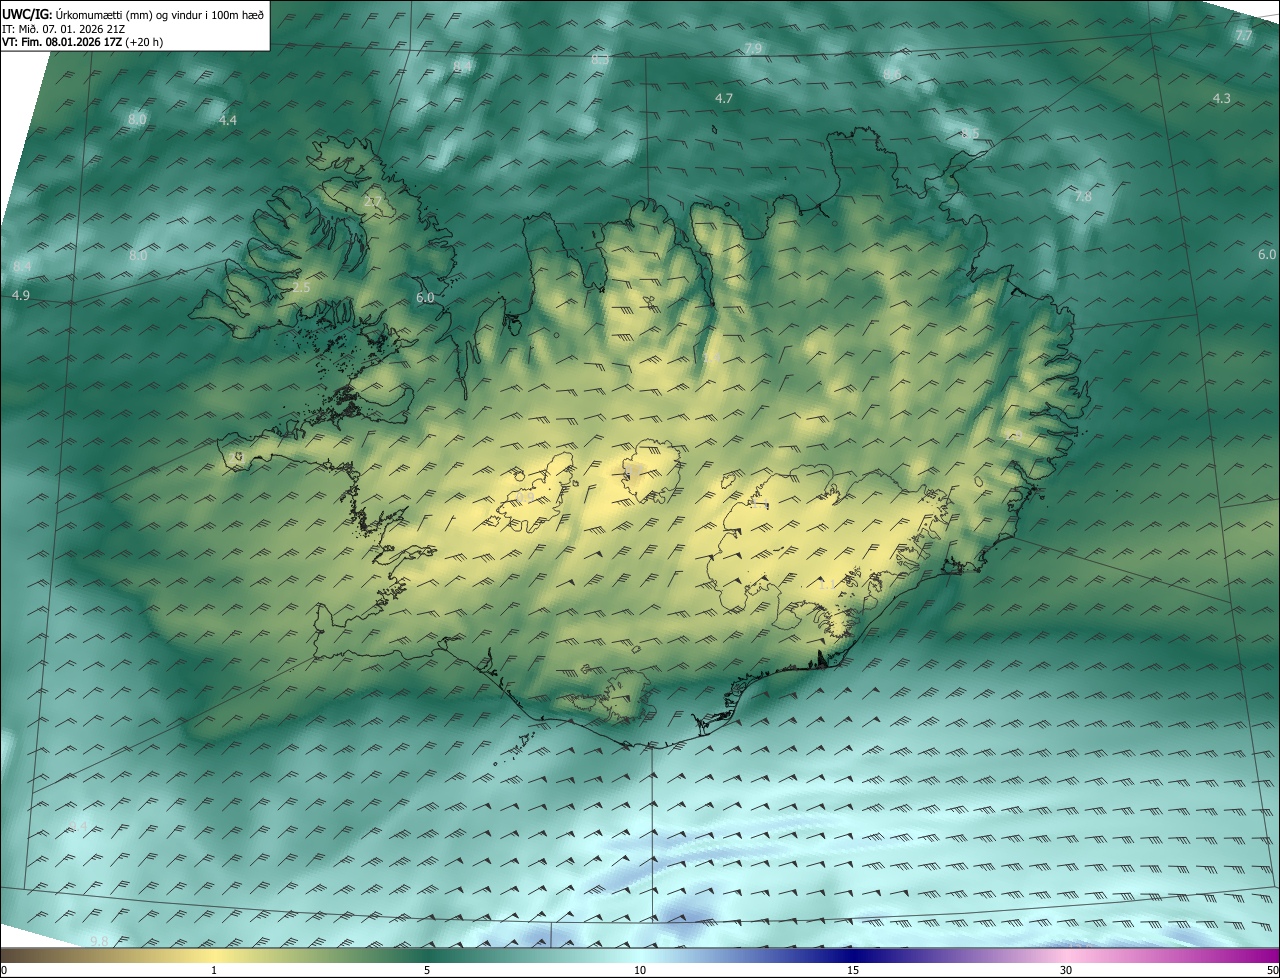This screenshot has width=1280, height=978.
Task: Click the 2.7 value label on the Westfjords
Action: pos(372,202)
